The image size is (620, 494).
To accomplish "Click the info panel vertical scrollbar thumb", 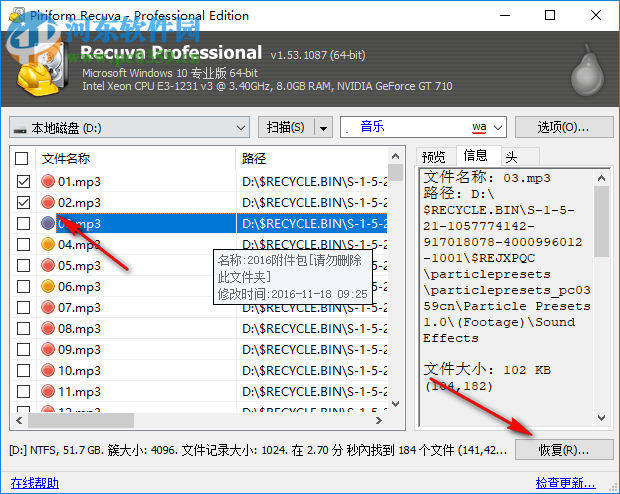I will pyautogui.click(x=601, y=221).
